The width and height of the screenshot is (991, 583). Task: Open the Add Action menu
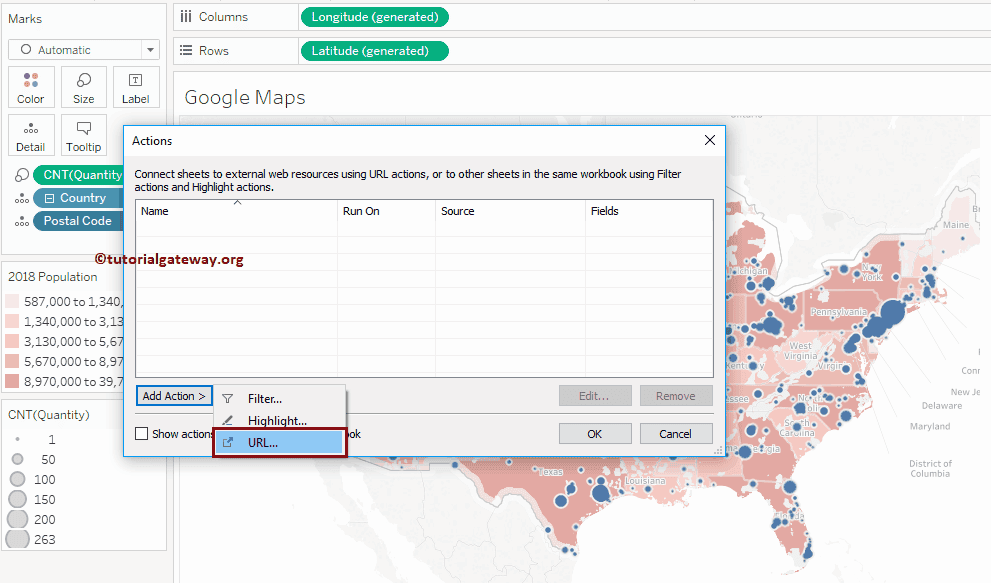(174, 396)
